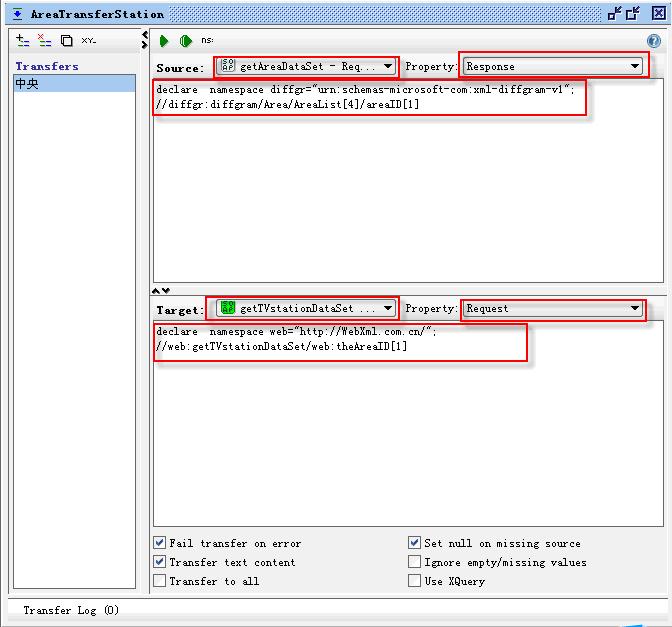Toggle Set null on missing source
This screenshot has width=672, height=627.
[x=414, y=543]
